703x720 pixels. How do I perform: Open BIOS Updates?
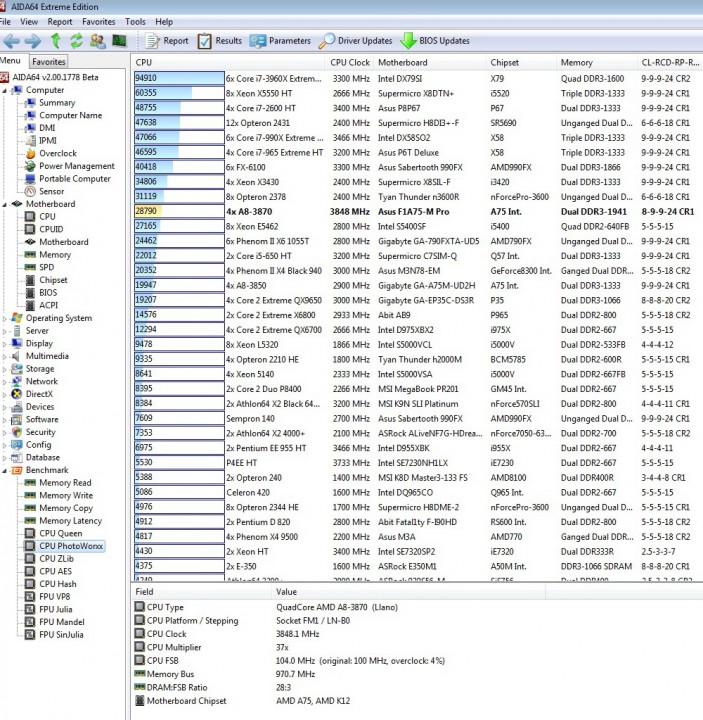[x=435, y=41]
